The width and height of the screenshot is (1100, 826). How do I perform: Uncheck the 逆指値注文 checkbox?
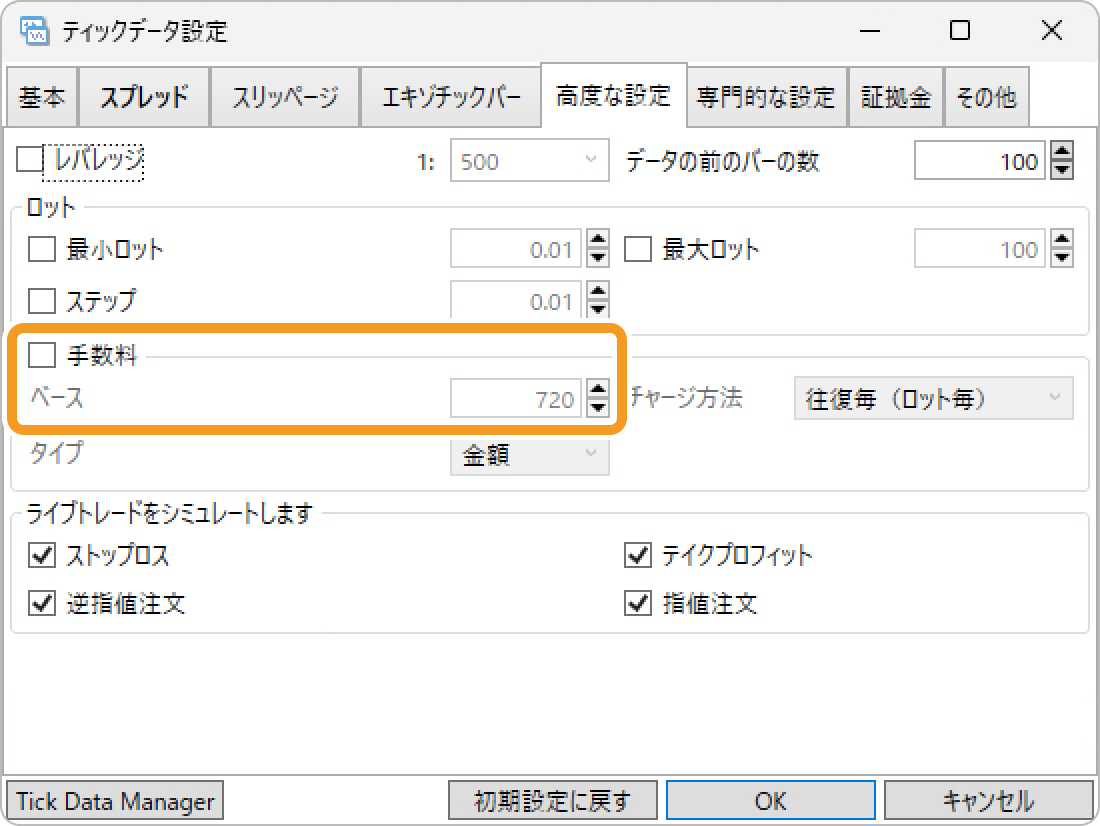point(41,603)
